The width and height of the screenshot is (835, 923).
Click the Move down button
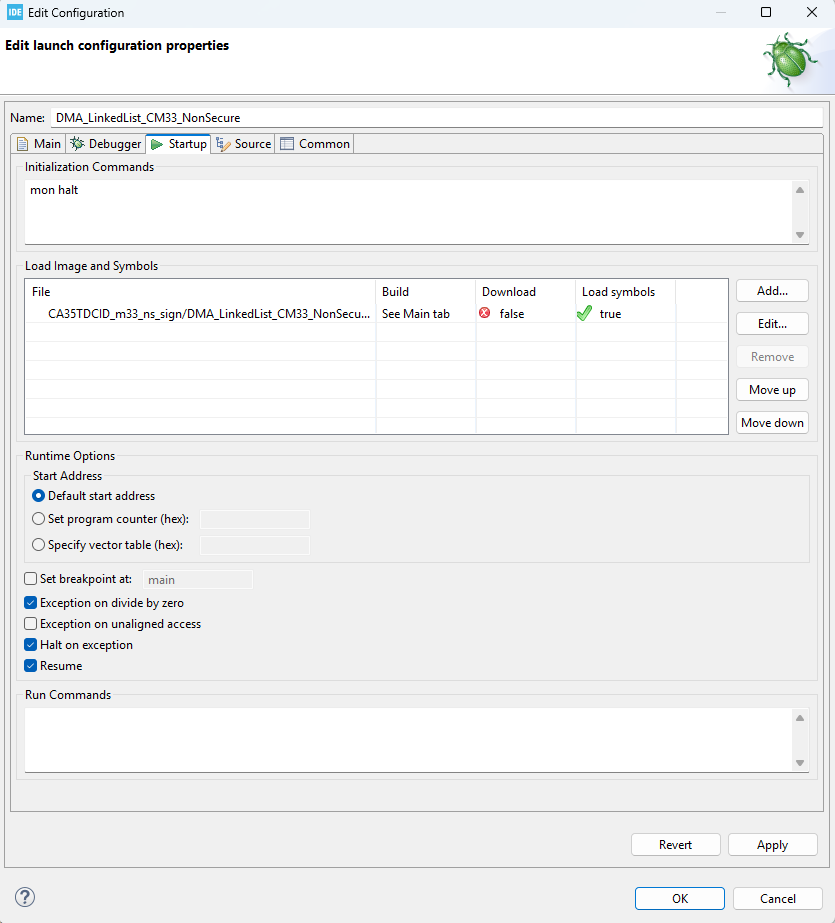[x=772, y=423]
